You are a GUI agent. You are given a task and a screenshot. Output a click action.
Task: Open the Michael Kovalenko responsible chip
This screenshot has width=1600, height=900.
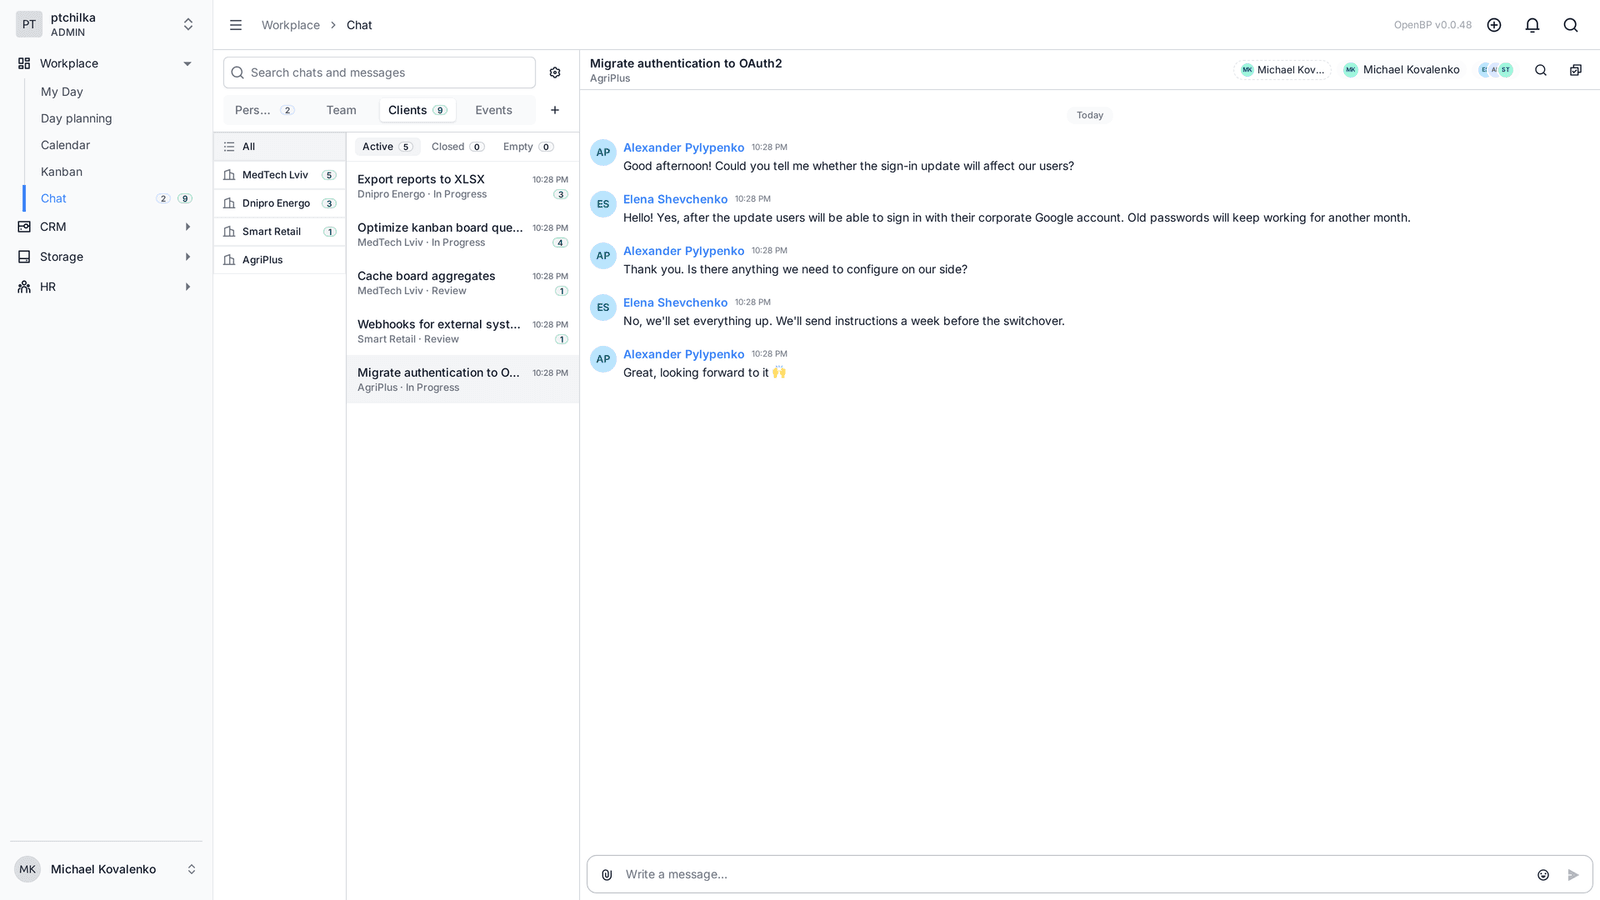1401,70
